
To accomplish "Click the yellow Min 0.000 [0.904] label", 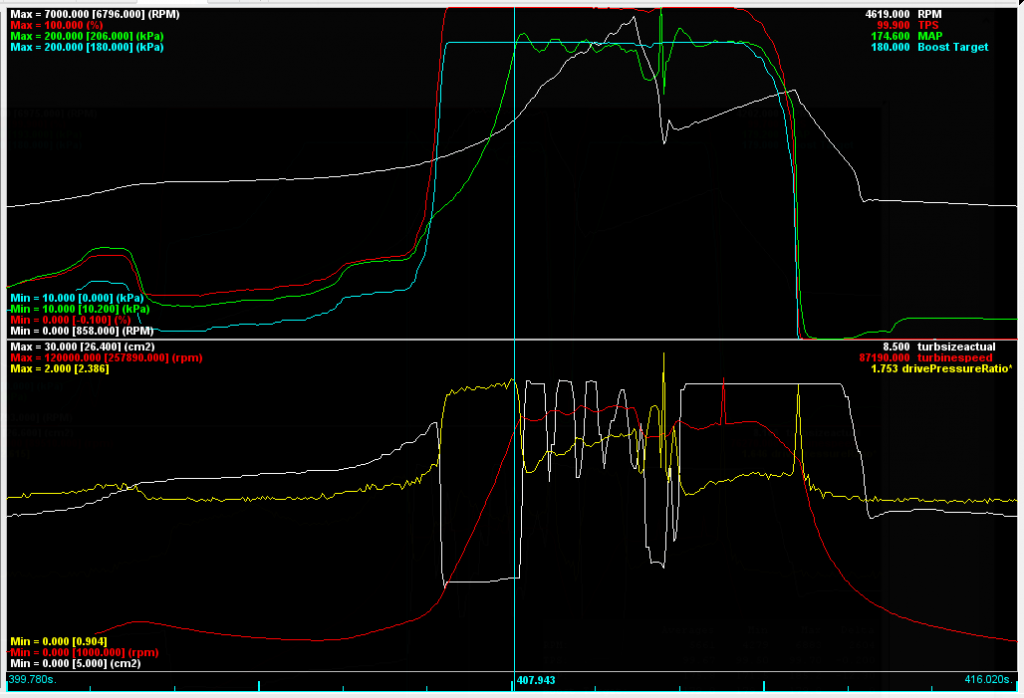I will click(x=59, y=641).
